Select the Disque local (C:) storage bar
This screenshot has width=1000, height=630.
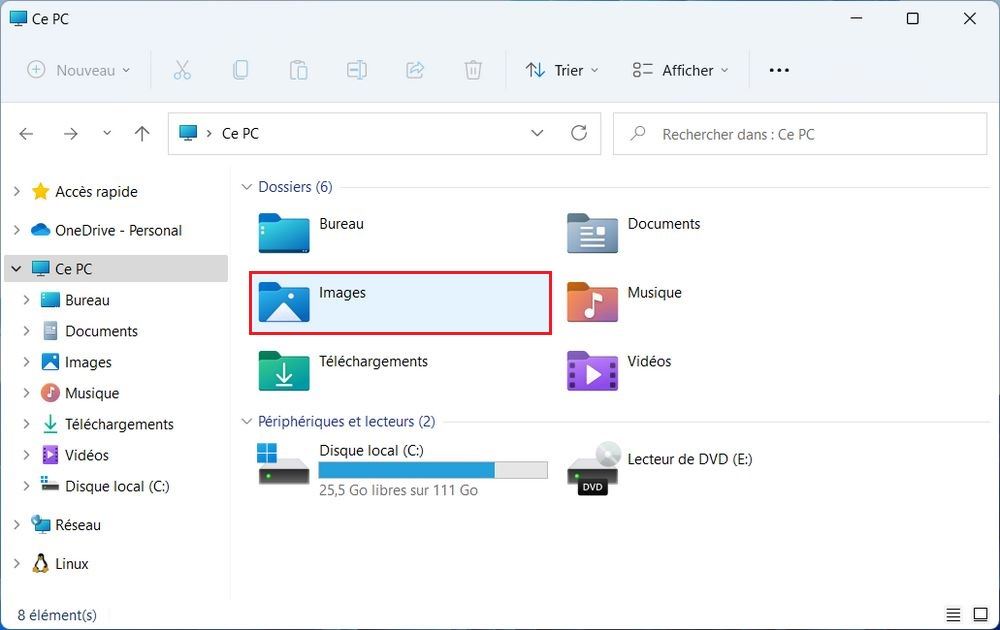point(432,470)
